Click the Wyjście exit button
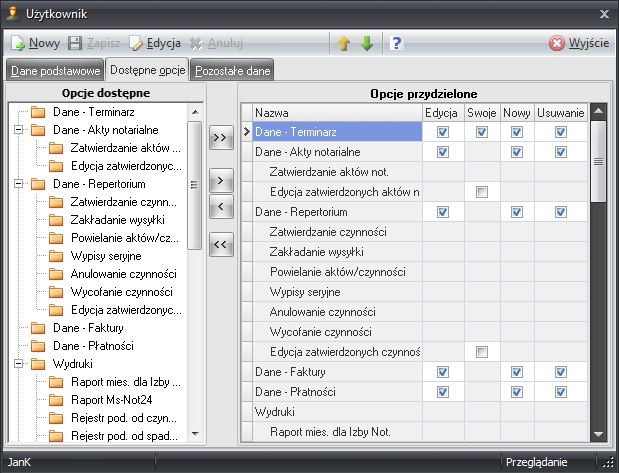This screenshot has height=473, width=619. (579, 43)
